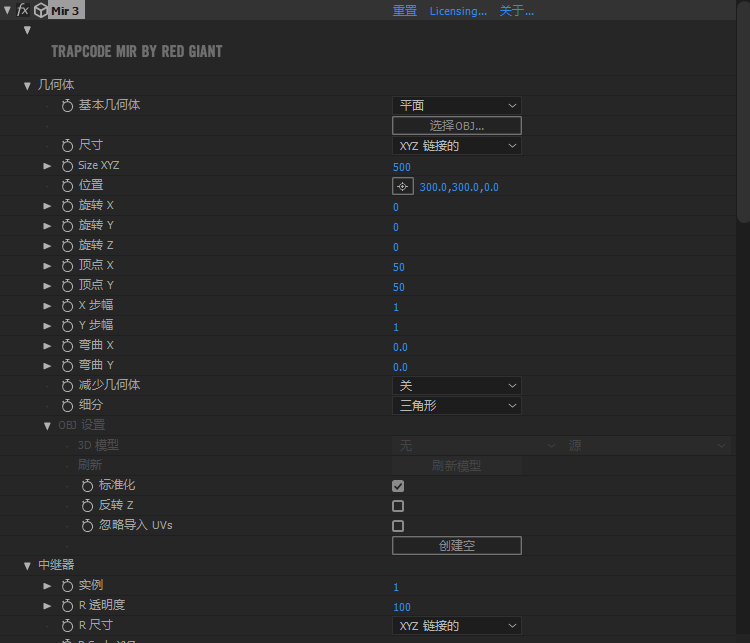Toggle stopwatch for R 透明度
This screenshot has height=643, width=750.
point(67,606)
